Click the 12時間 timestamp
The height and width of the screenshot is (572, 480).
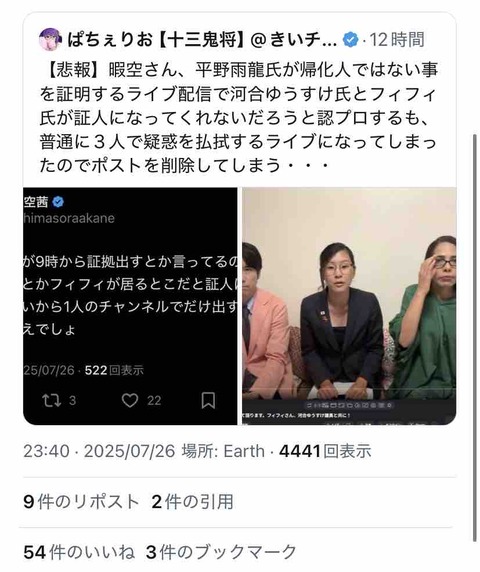[397, 40]
